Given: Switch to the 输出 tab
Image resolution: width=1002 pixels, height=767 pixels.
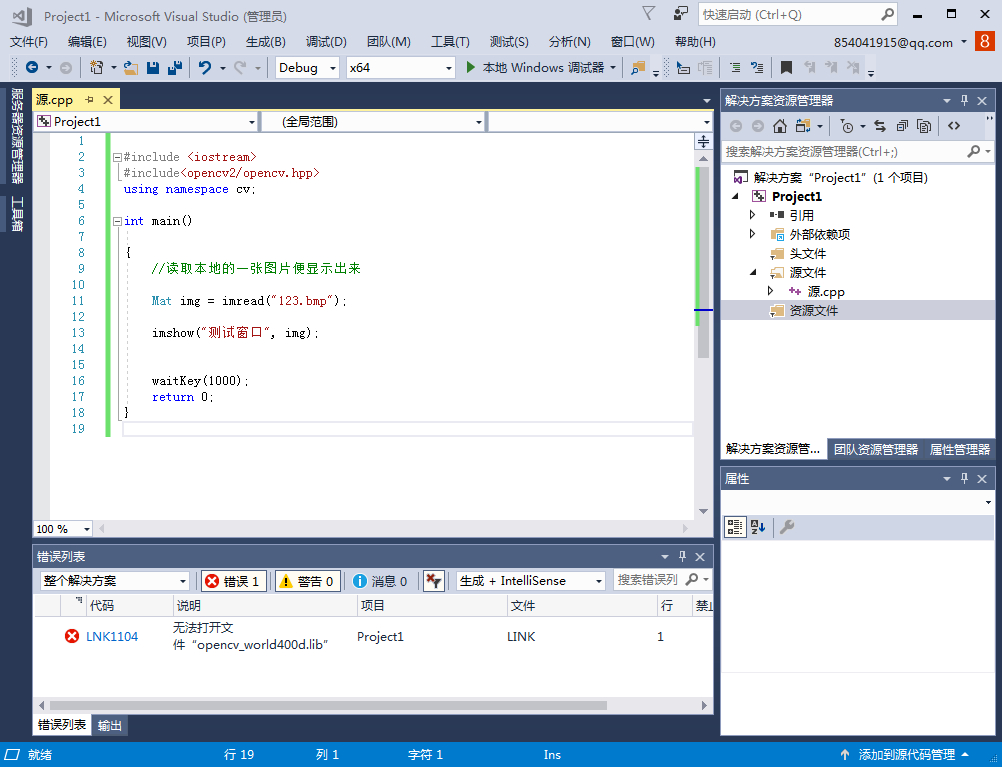Looking at the screenshot, I should [110, 726].
